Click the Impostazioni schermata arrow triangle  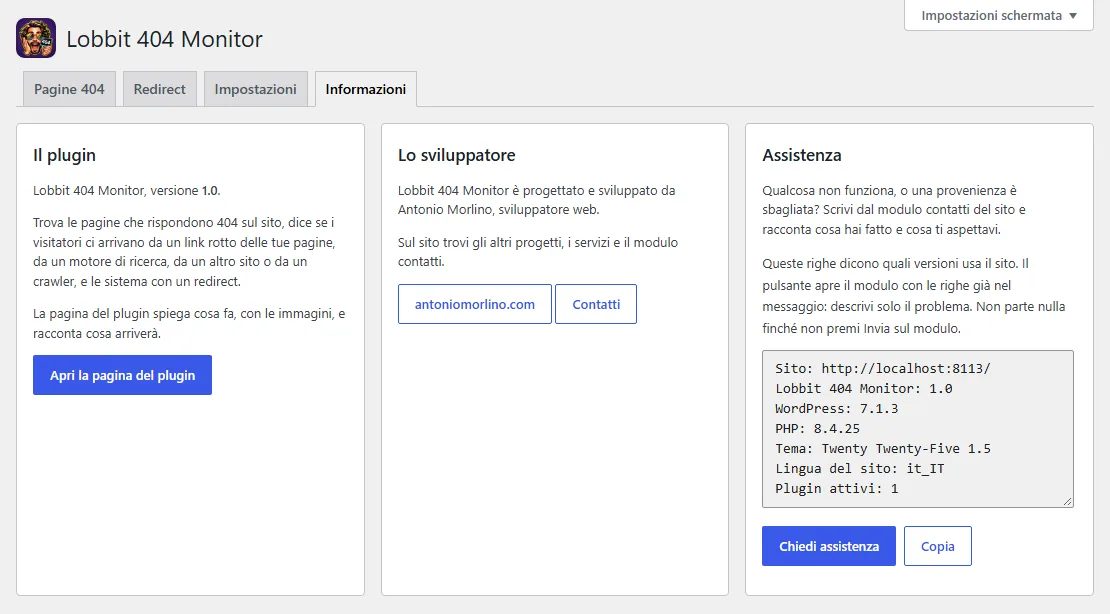[1073, 16]
